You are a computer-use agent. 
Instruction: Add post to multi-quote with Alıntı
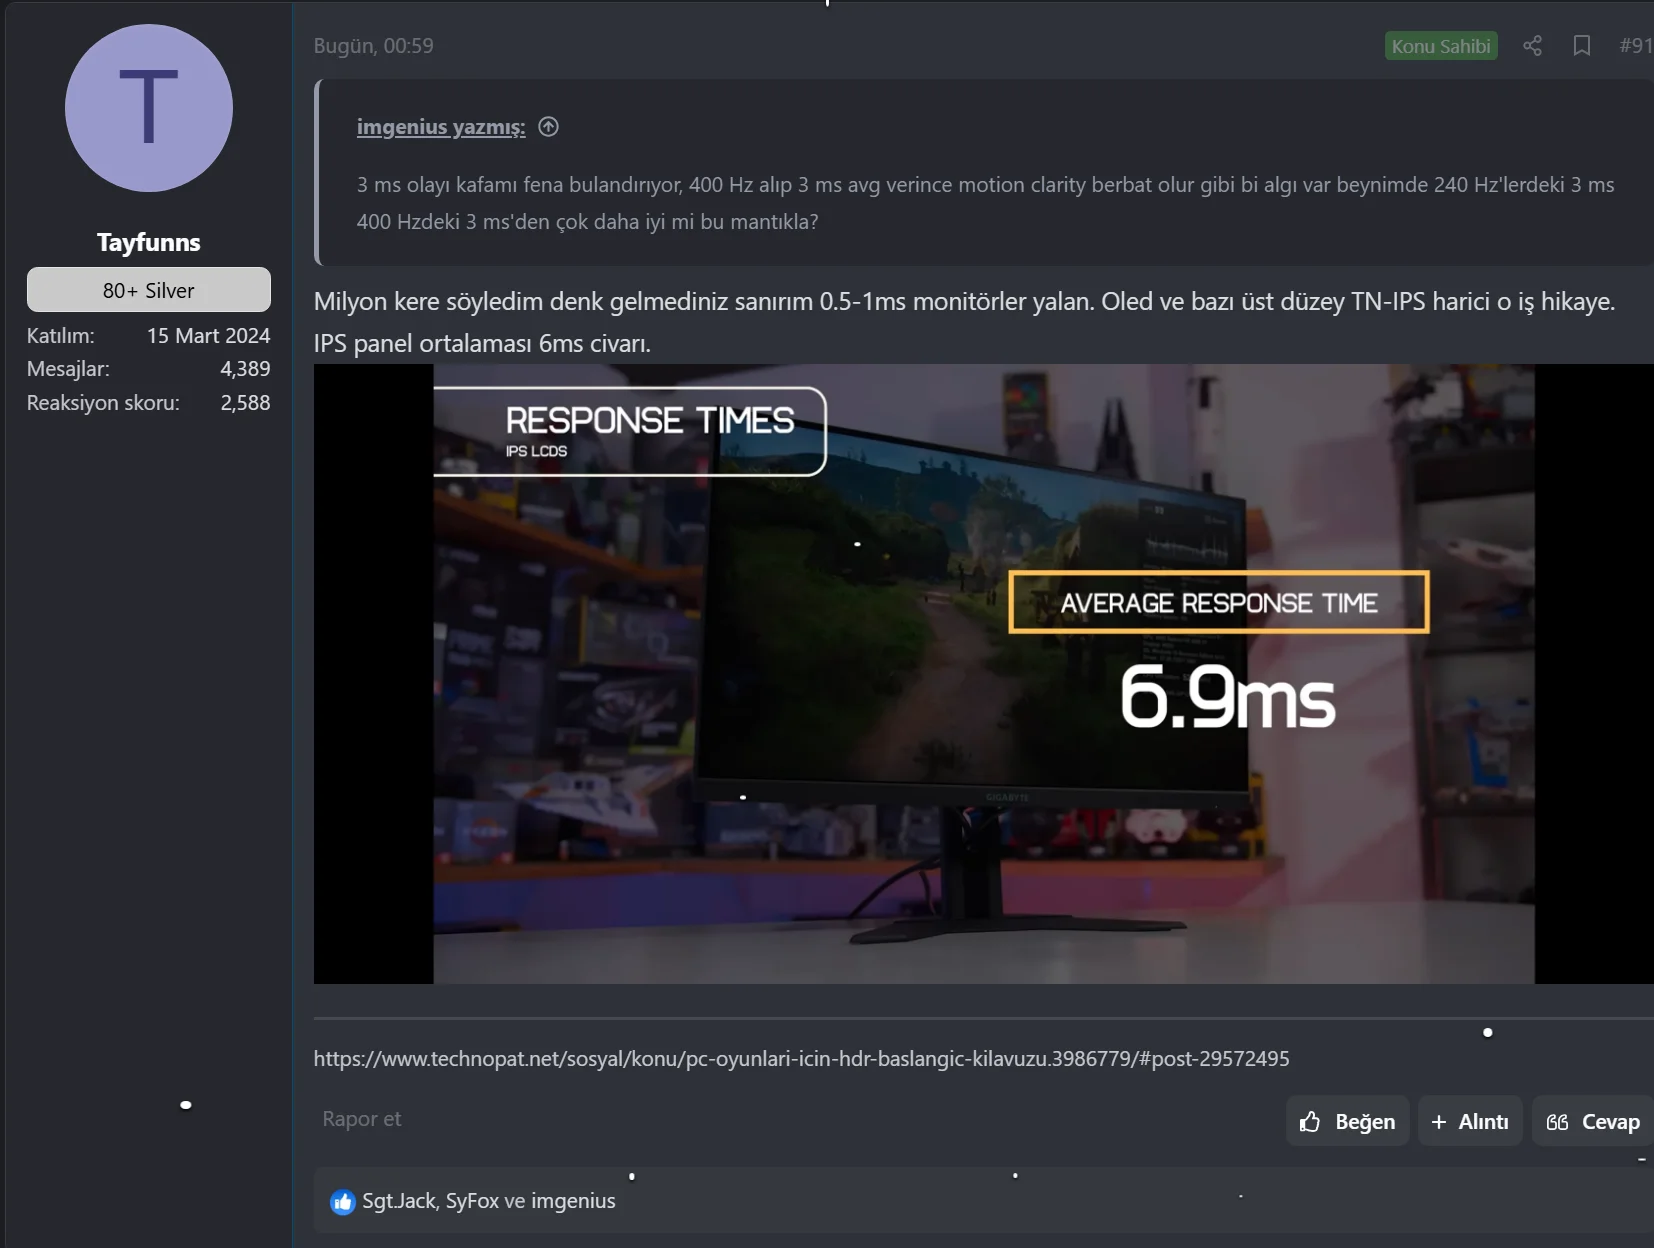pos(1470,1122)
